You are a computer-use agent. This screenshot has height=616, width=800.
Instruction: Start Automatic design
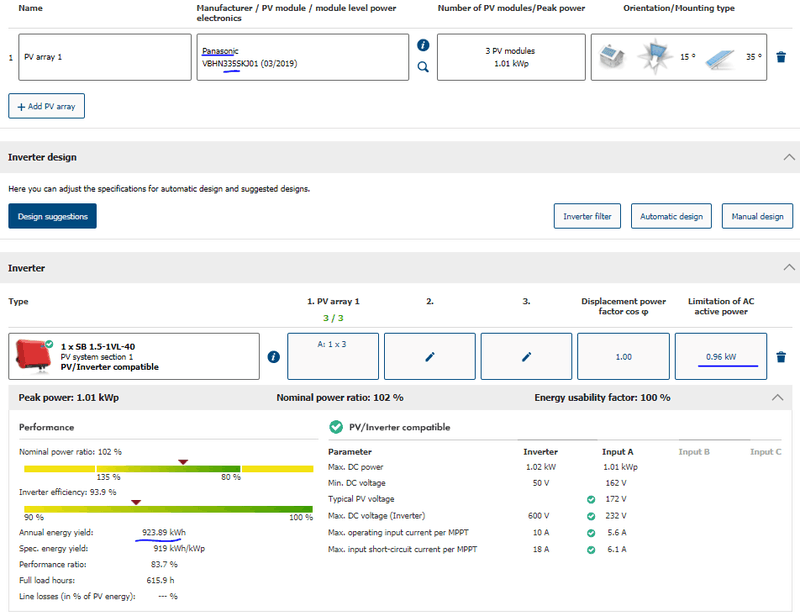[671, 216]
